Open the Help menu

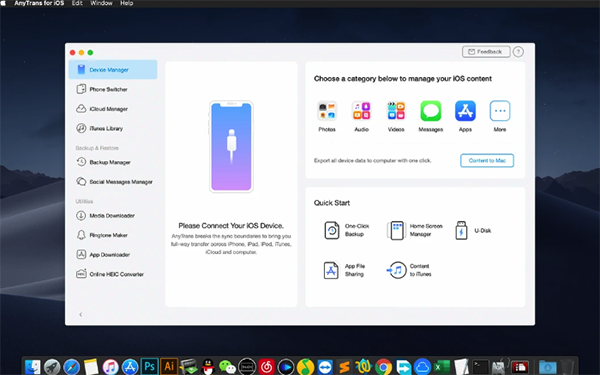click(127, 3)
